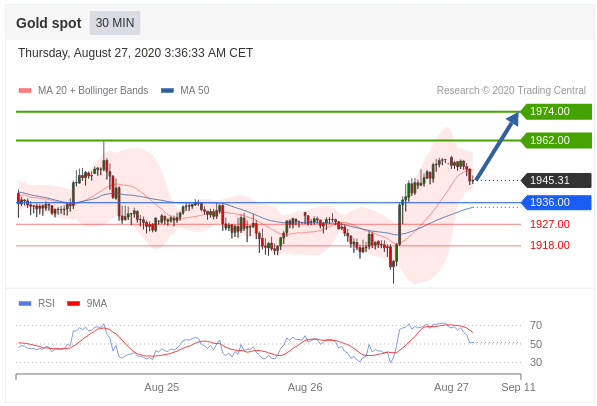Click the Aug 25 date axis label

tap(161, 387)
